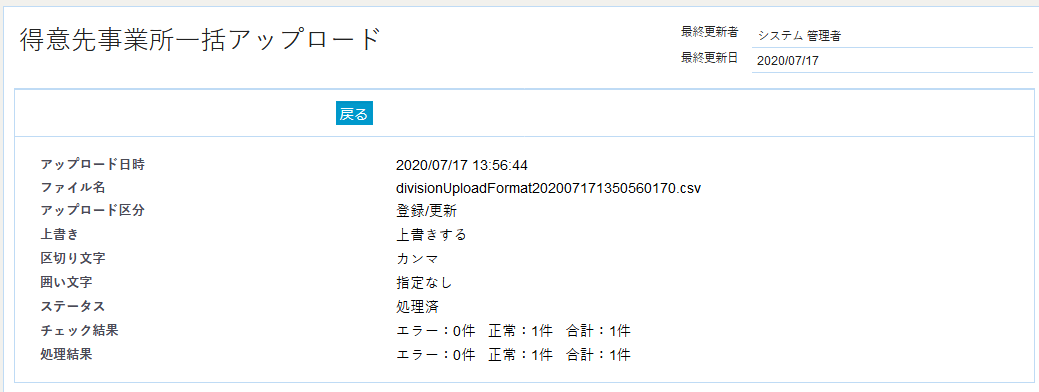Screen dimensions: 1039x392
Task: Click the status value 処理済
Action: click(x=417, y=307)
